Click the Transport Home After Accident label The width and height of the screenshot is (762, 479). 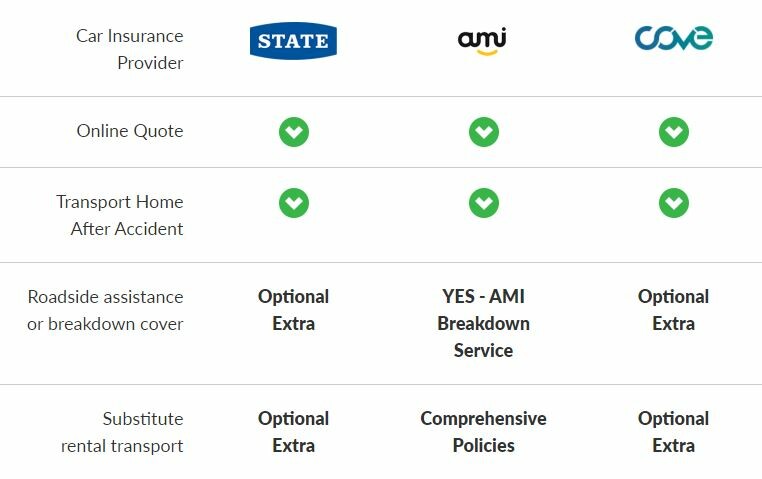click(x=120, y=215)
